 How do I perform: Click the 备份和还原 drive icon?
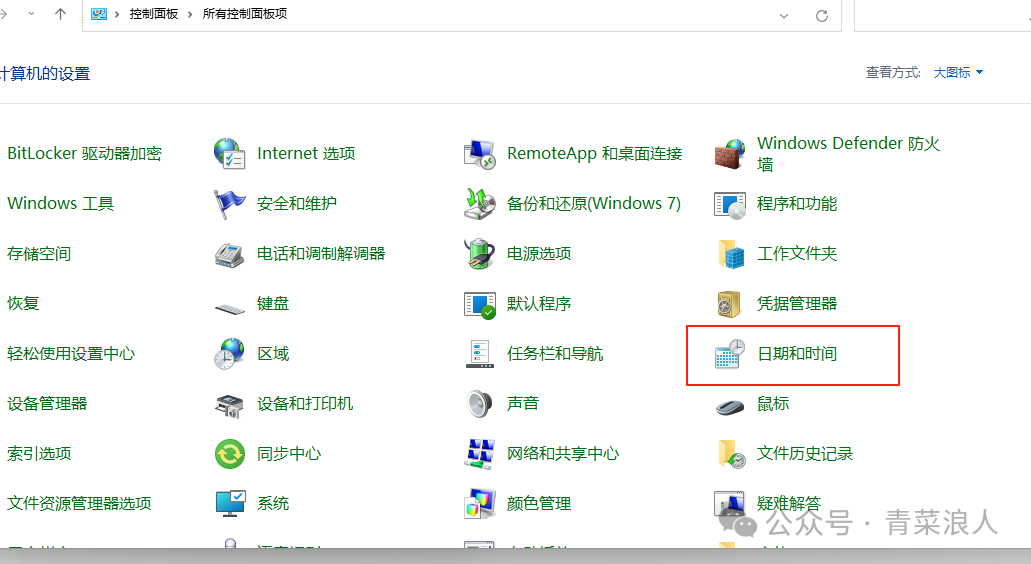pyautogui.click(x=479, y=204)
